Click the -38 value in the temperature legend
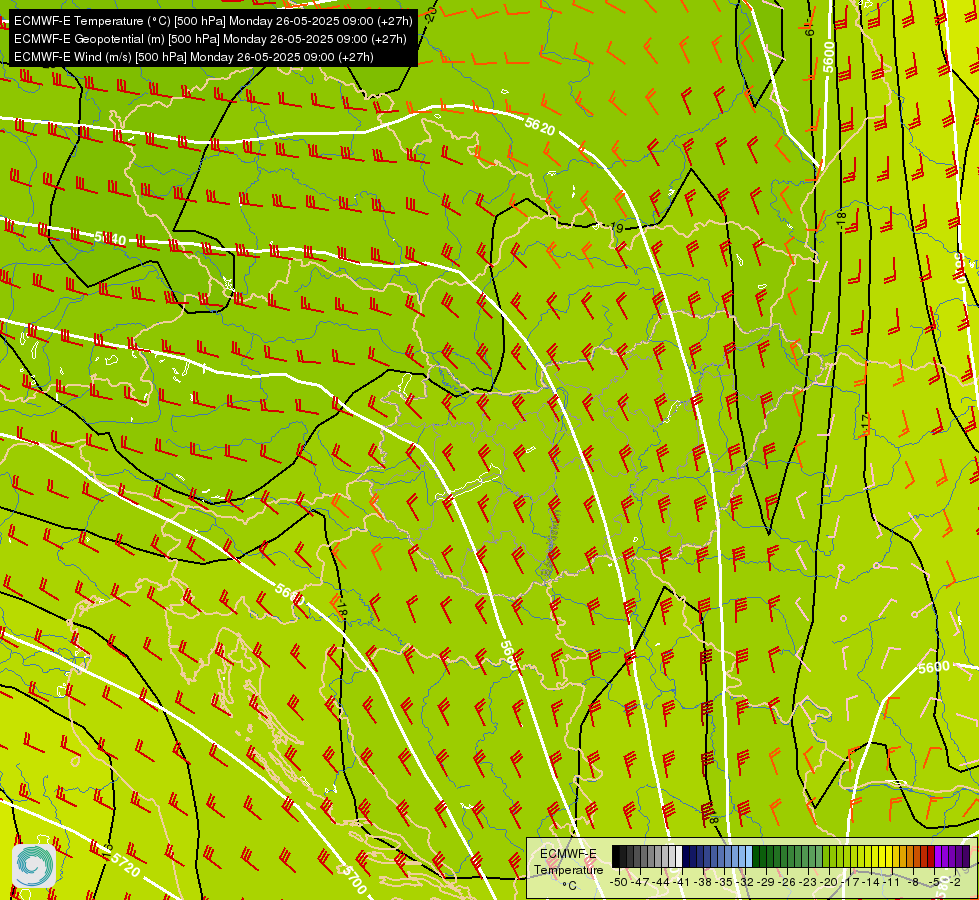The image size is (979, 900). [702, 882]
